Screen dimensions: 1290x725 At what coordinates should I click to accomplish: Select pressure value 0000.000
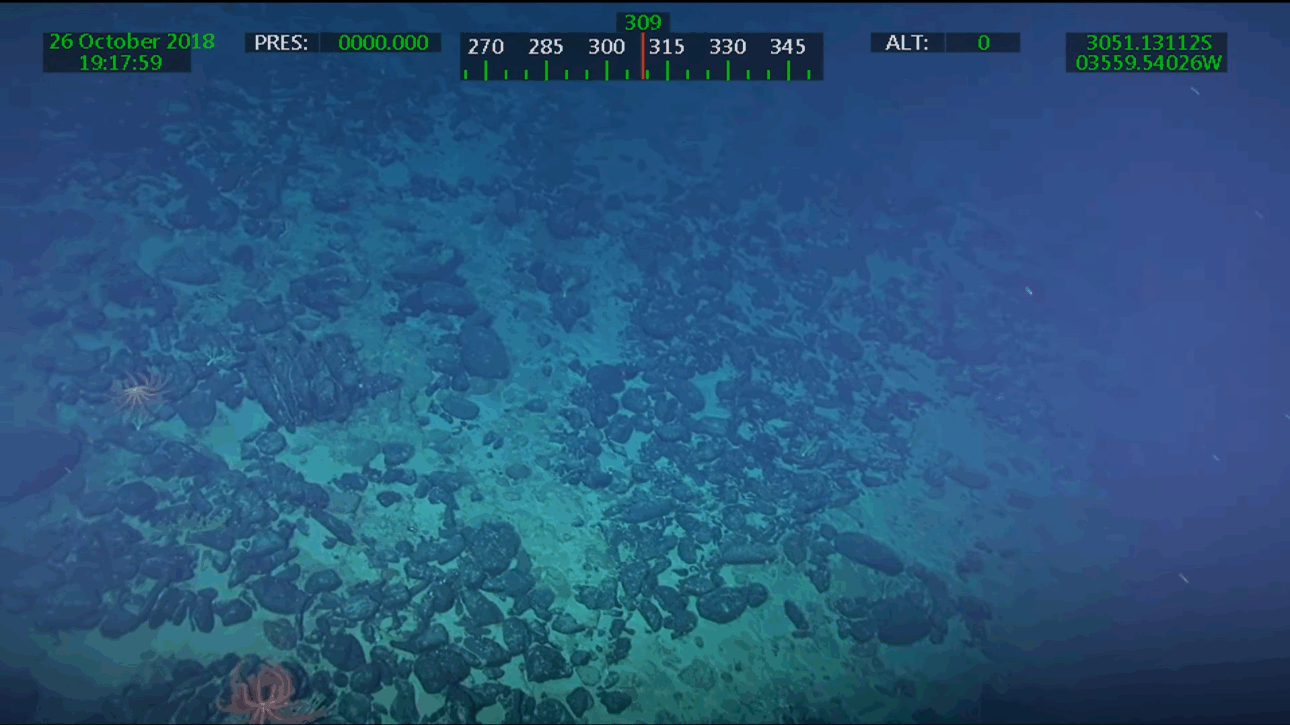click(x=383, y=43)
